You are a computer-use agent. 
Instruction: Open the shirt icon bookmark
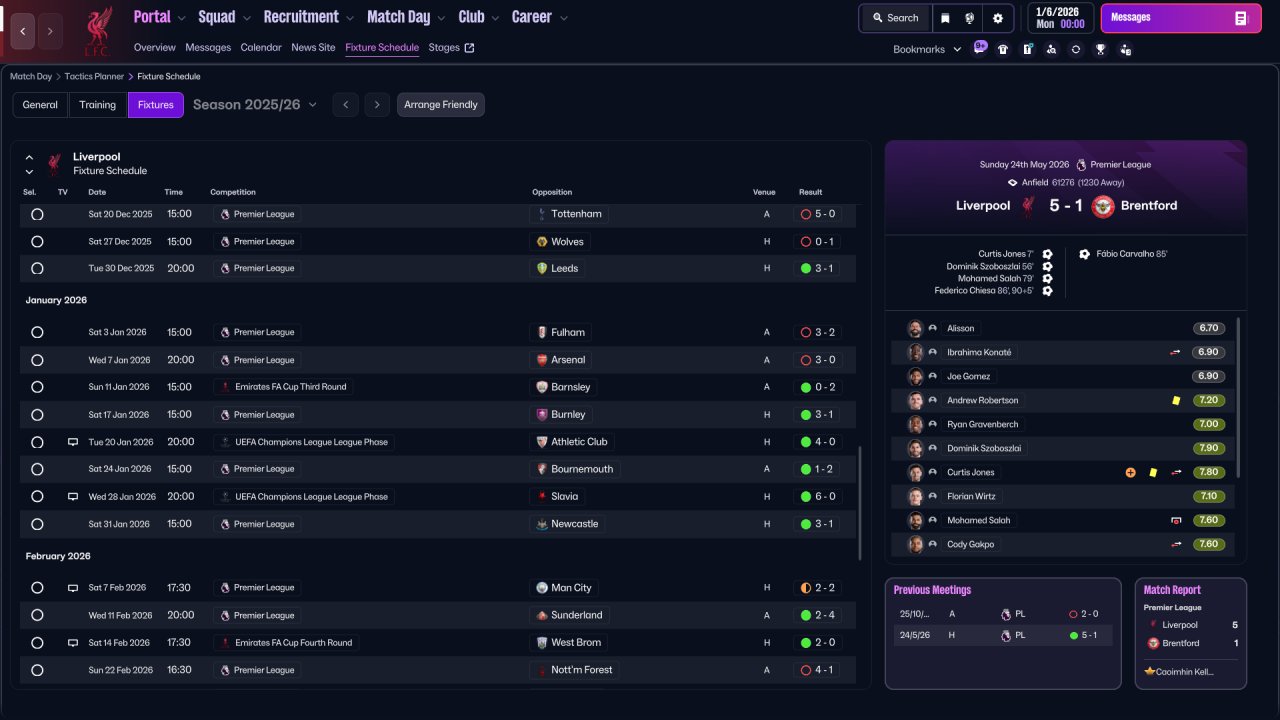(x=1003, y=49)
